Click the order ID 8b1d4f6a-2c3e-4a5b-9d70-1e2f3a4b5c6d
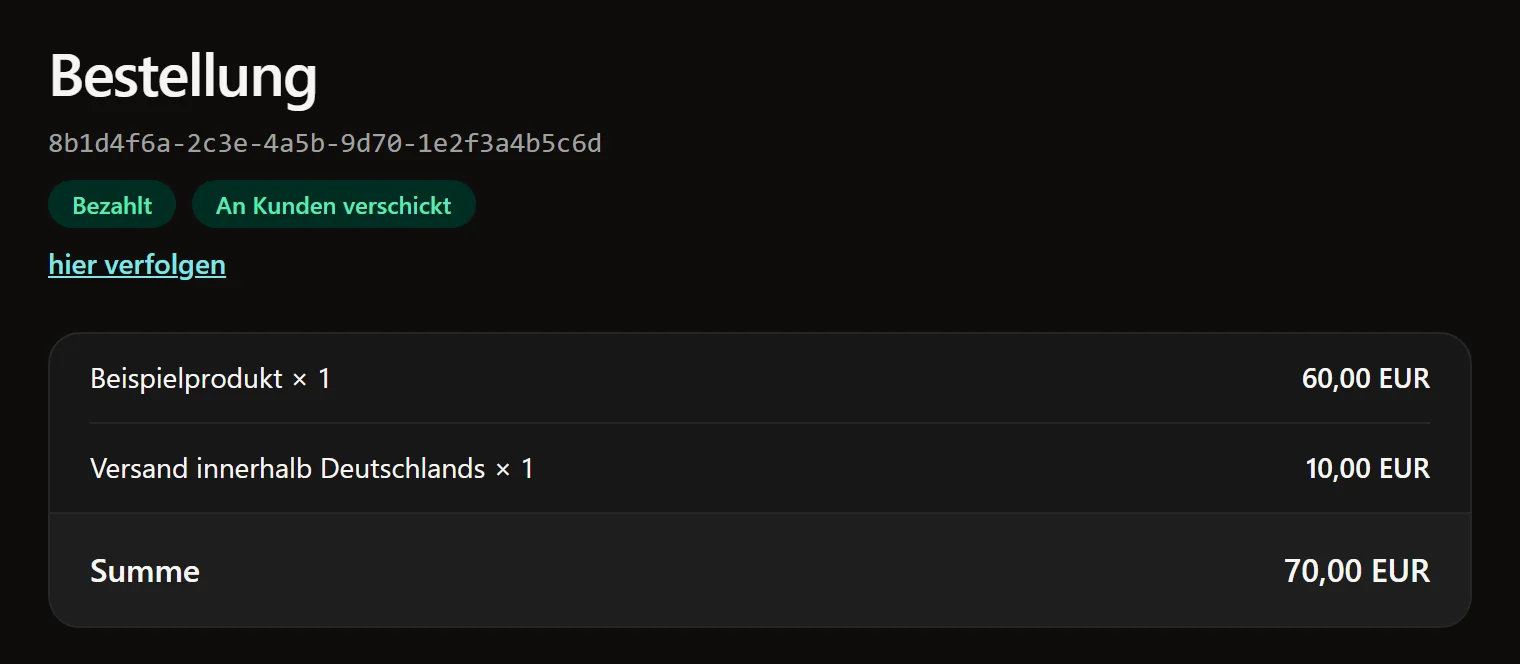 tap(325, 143)
